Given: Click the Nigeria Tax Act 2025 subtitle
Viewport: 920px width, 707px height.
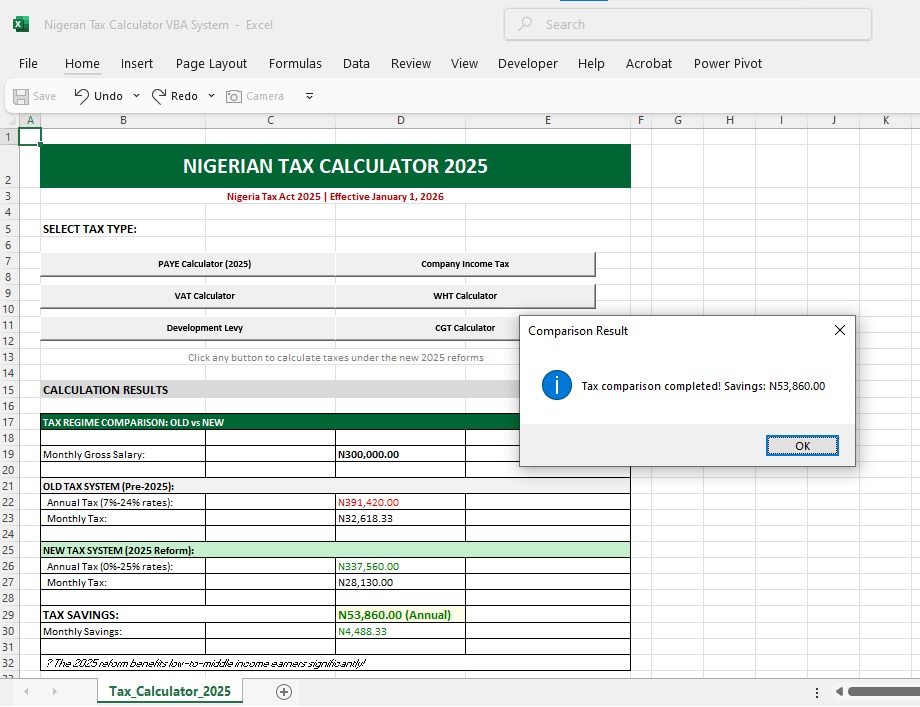Looking at the screenshot, I should 335,197.
